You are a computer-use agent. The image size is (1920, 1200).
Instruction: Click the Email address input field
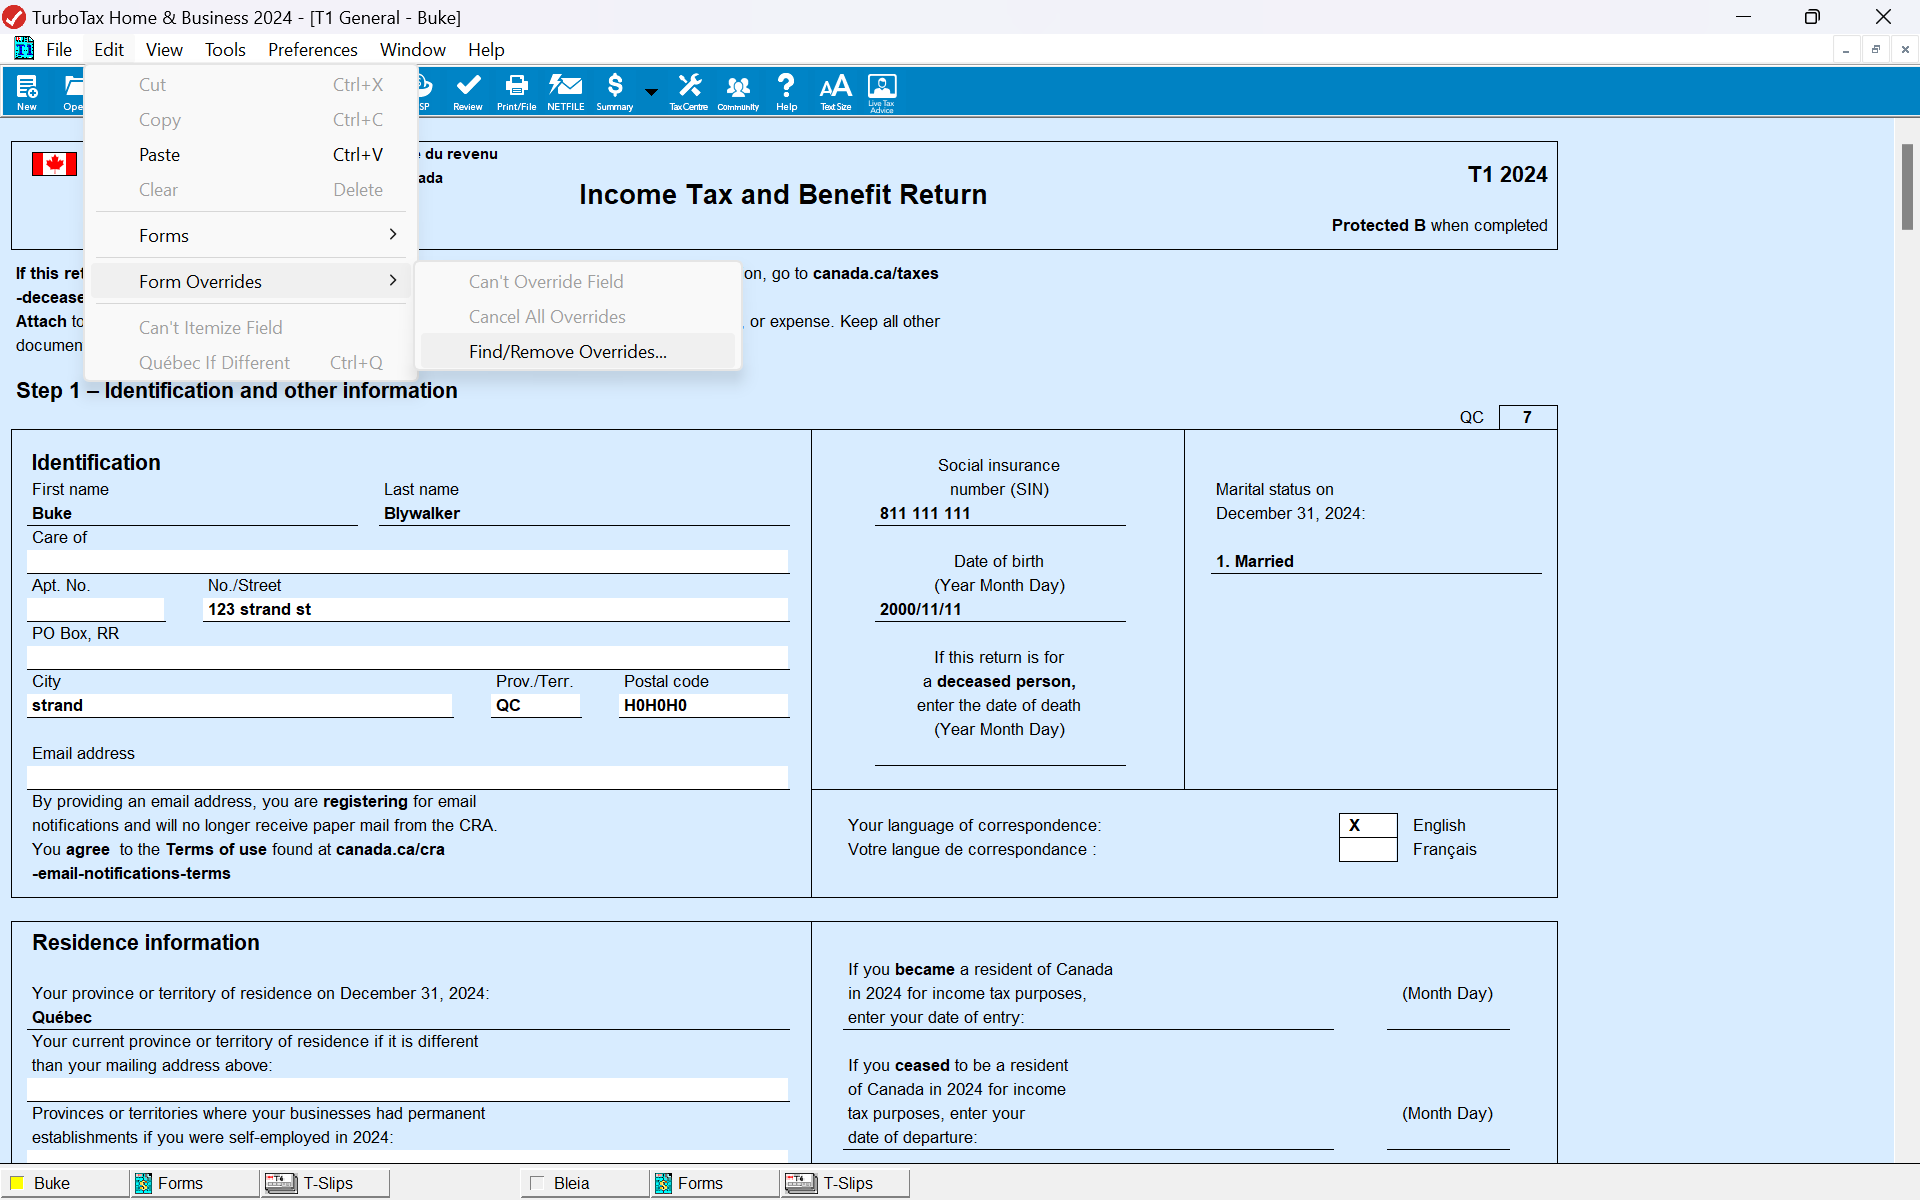click(x=407, y=777)
